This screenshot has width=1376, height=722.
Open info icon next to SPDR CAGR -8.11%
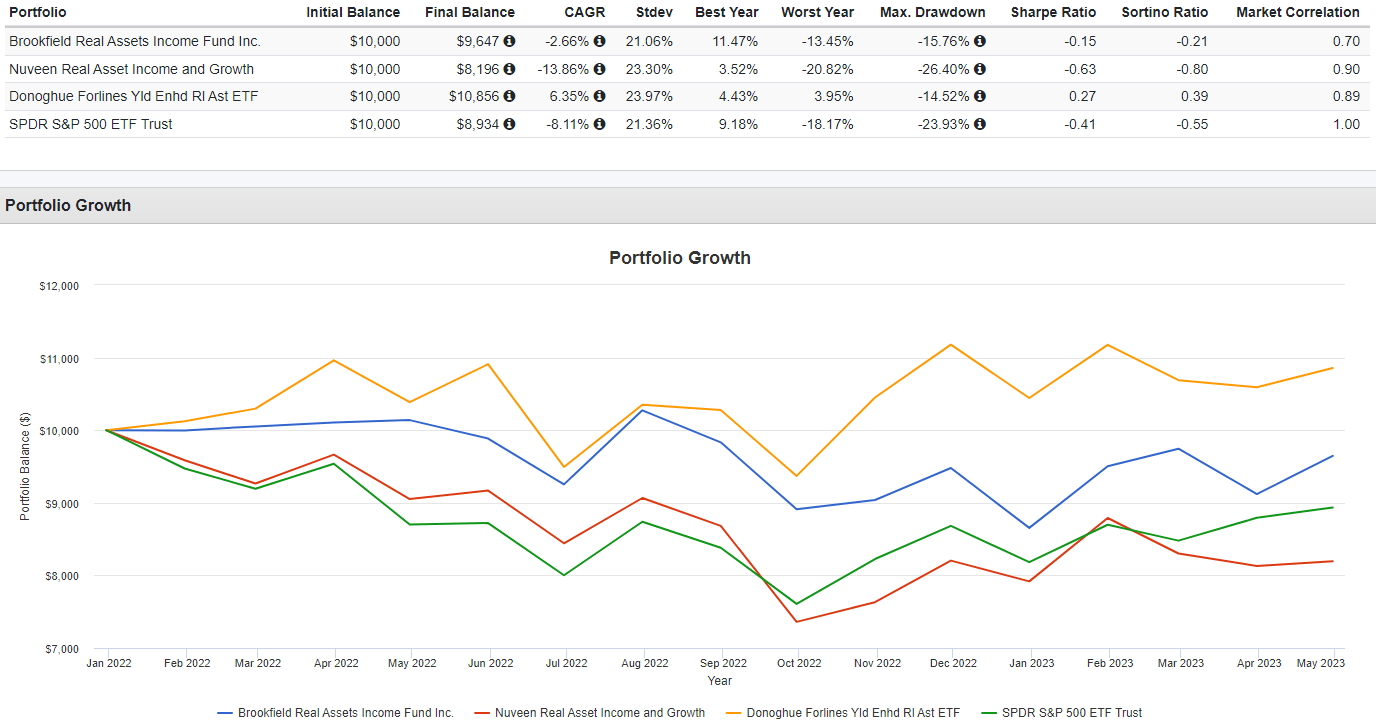pyautogui.click(x=599, y=124)
